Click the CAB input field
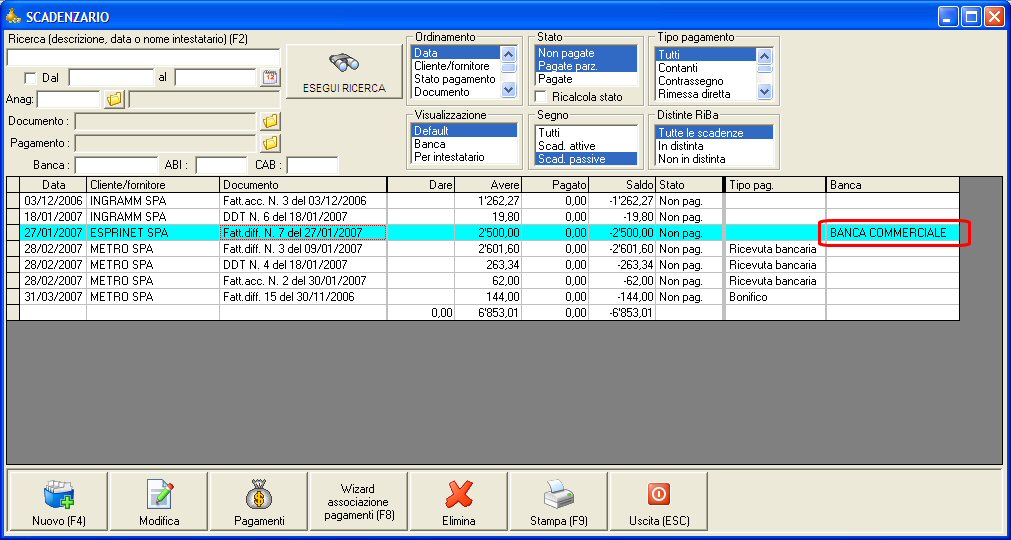Image resolution: width=1011 pixels, height=540 pixels. click(312, 165)
